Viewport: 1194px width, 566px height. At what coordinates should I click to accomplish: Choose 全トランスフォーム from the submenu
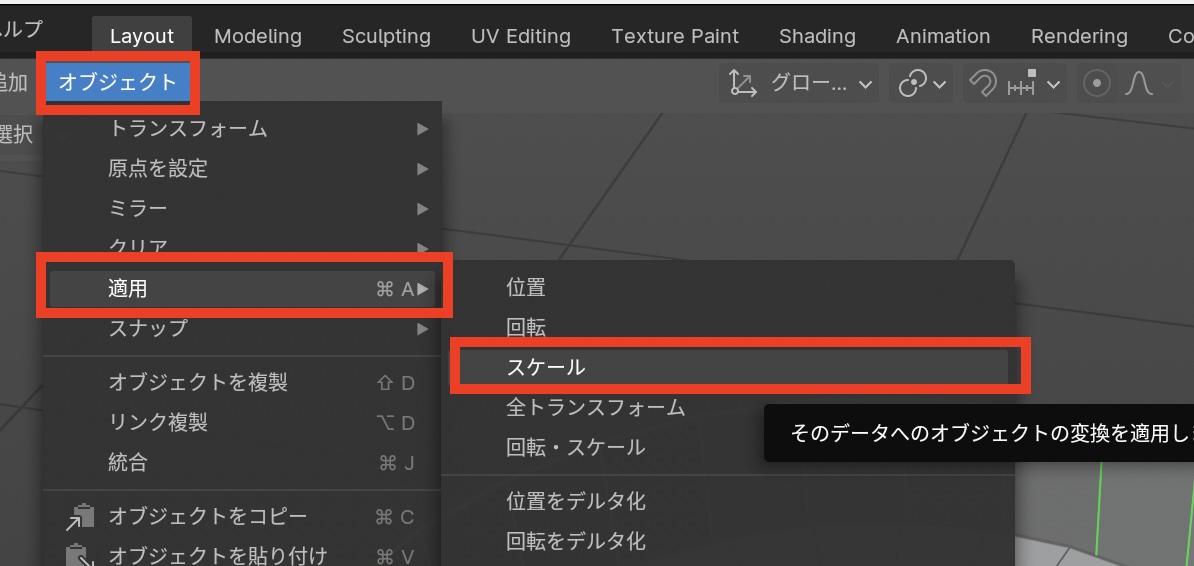595,407
